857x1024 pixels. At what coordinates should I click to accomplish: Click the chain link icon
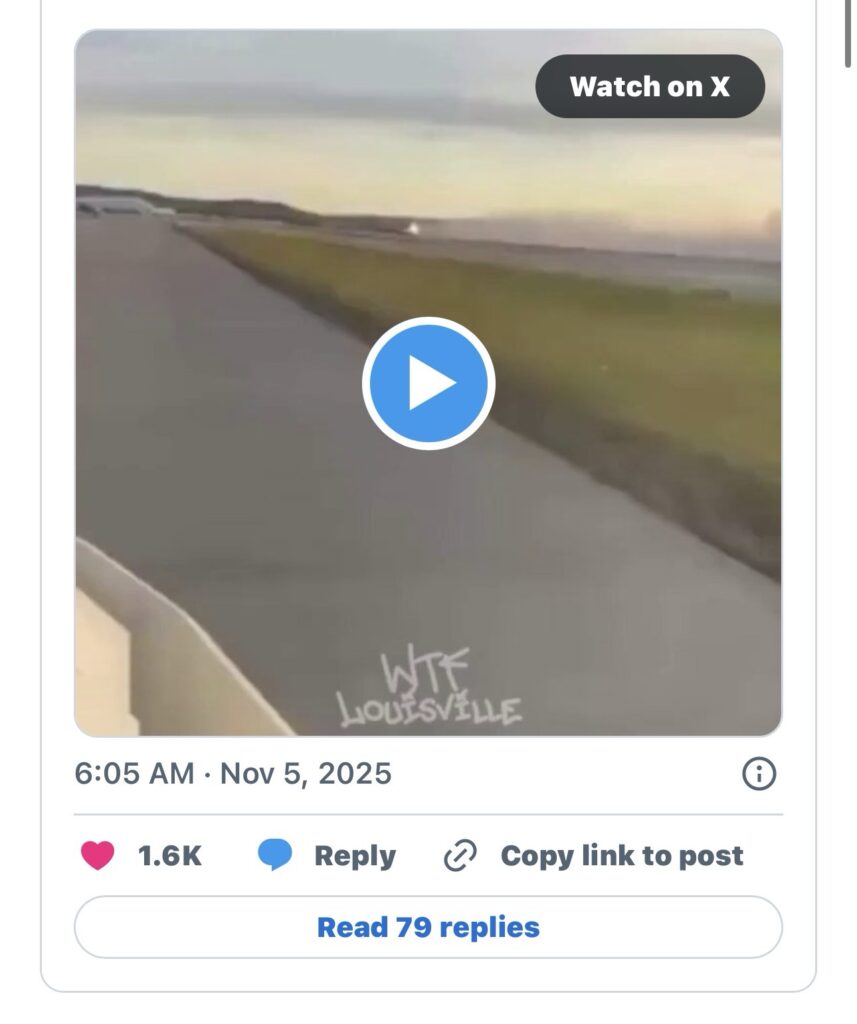(x=460, y=856)
